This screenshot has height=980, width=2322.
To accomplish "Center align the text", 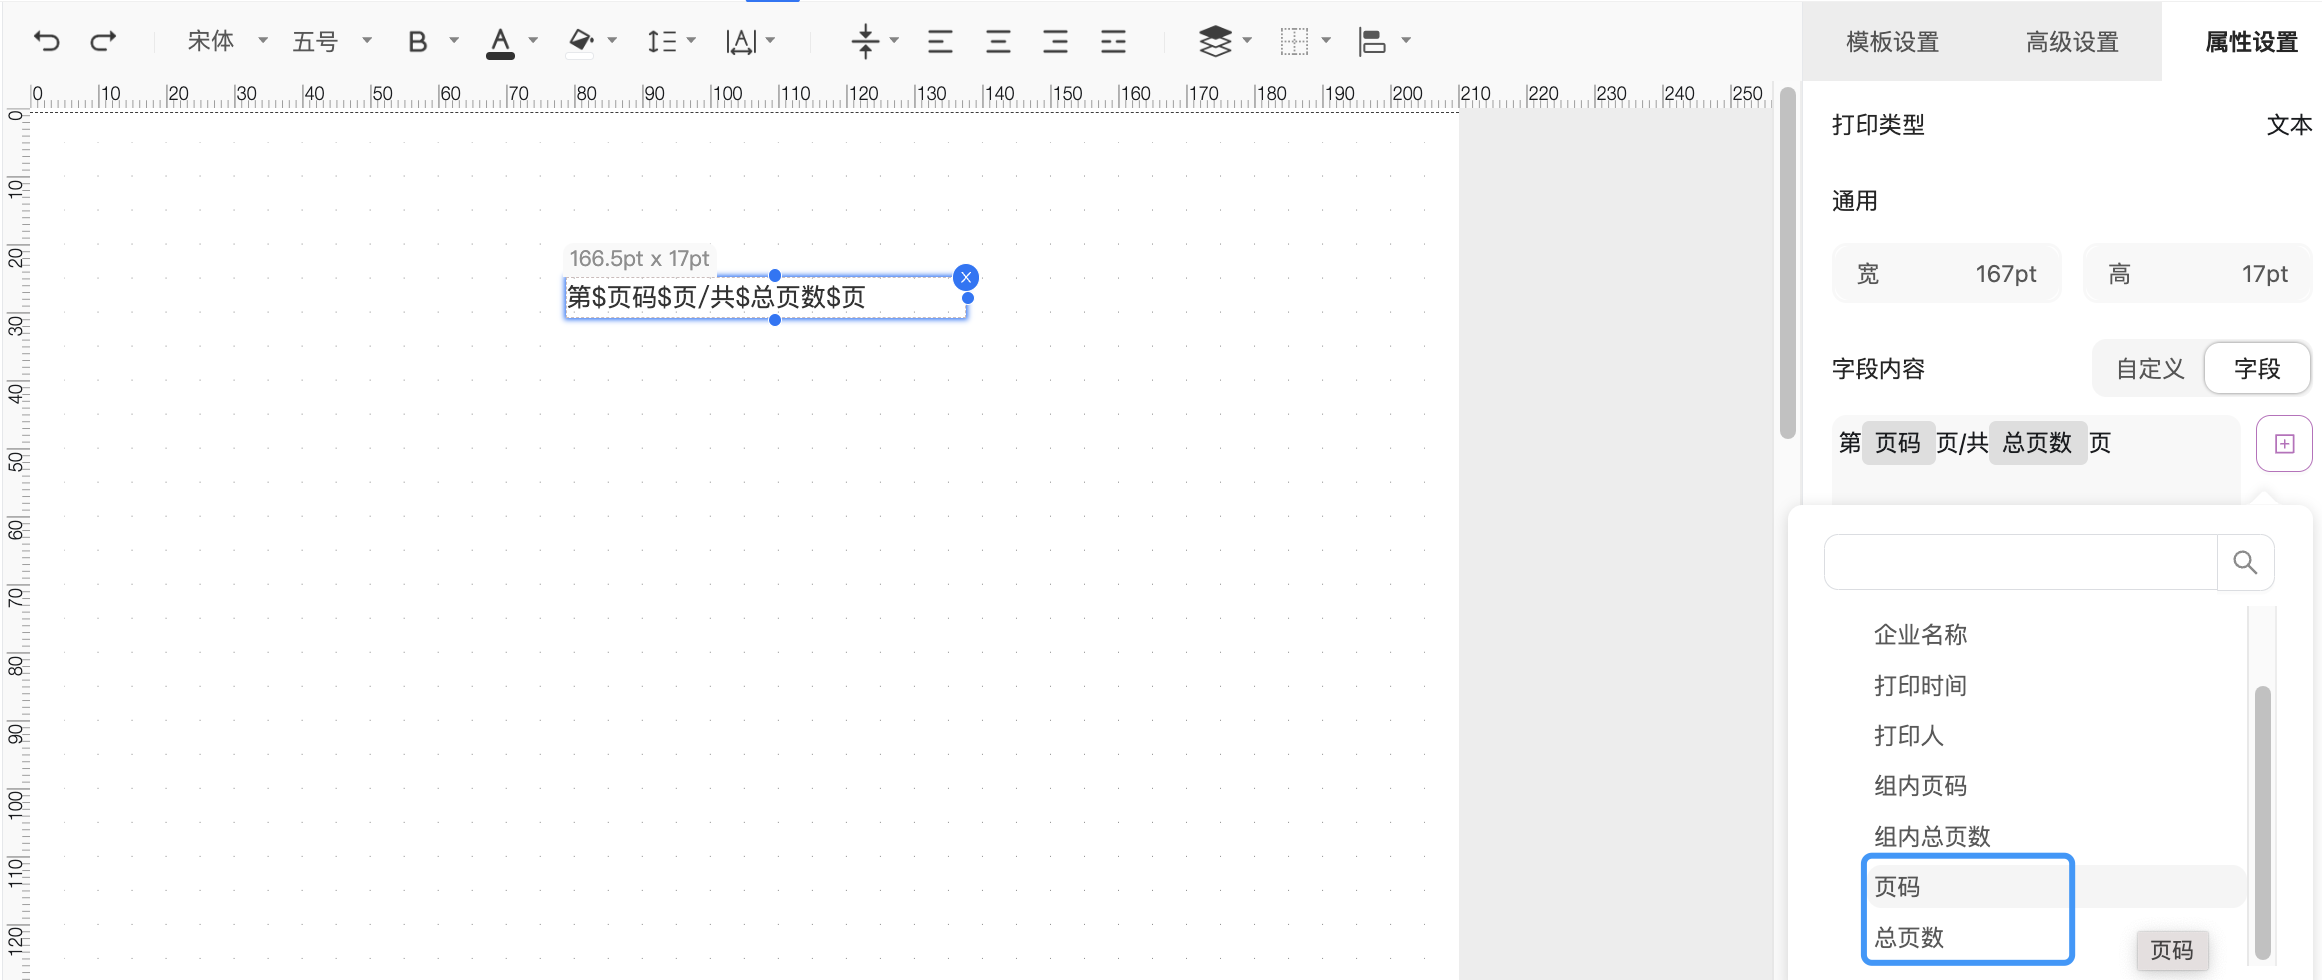I will pos(998,41).
